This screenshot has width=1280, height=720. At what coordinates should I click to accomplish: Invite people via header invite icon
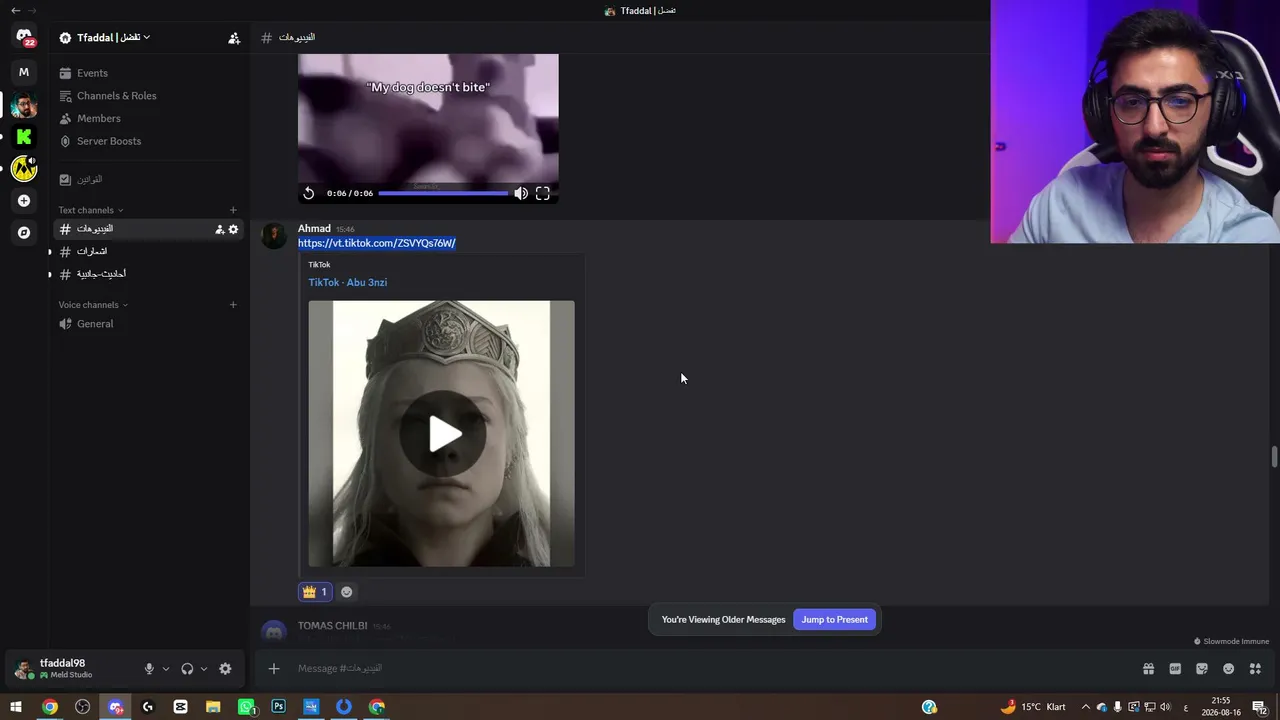click(x=234, y=38)
